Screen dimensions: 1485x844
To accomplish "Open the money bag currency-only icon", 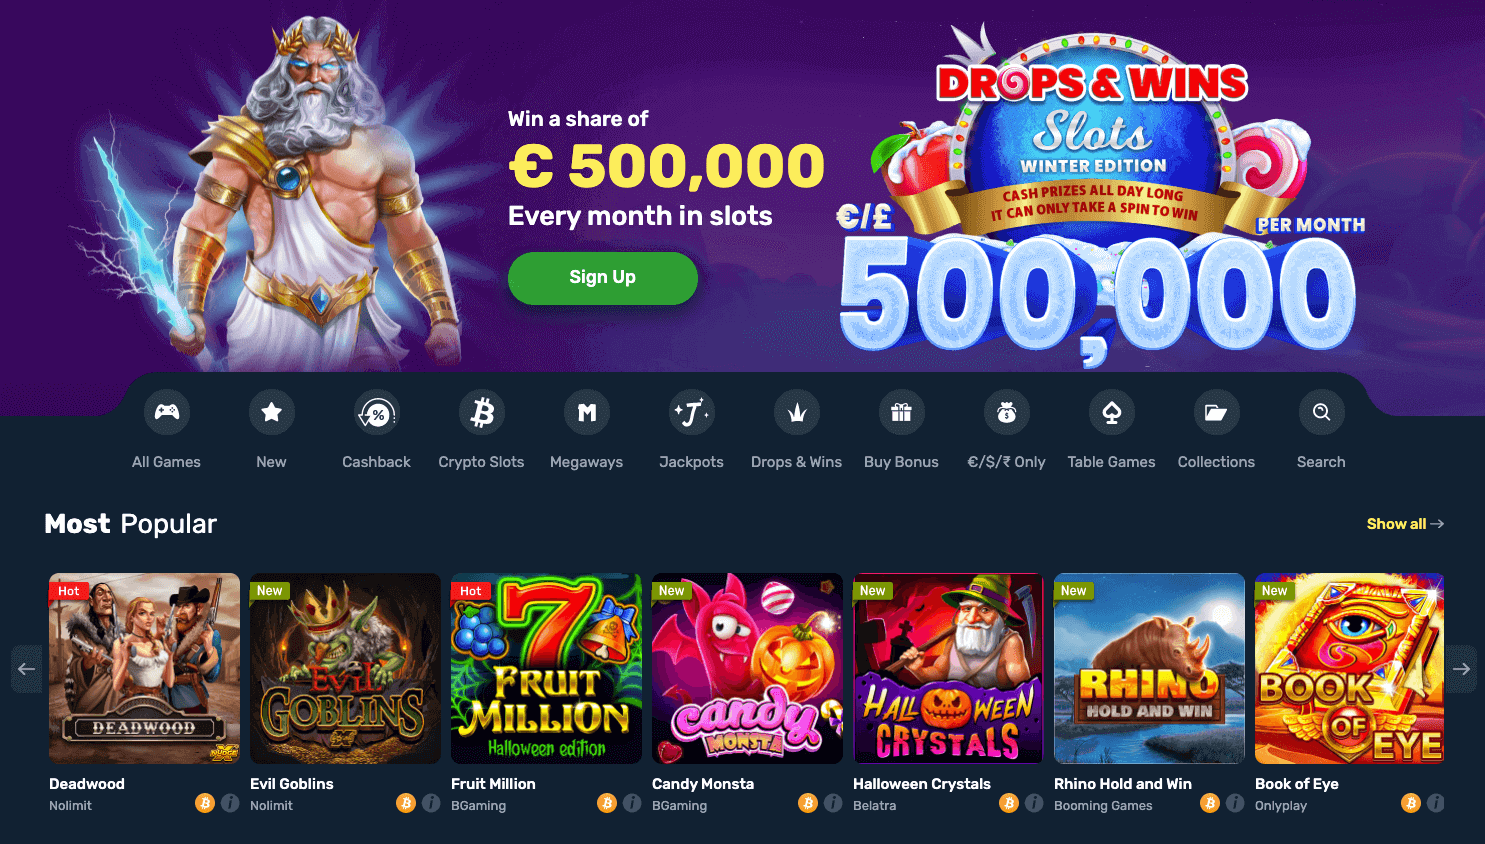I will pos(1007,412).
